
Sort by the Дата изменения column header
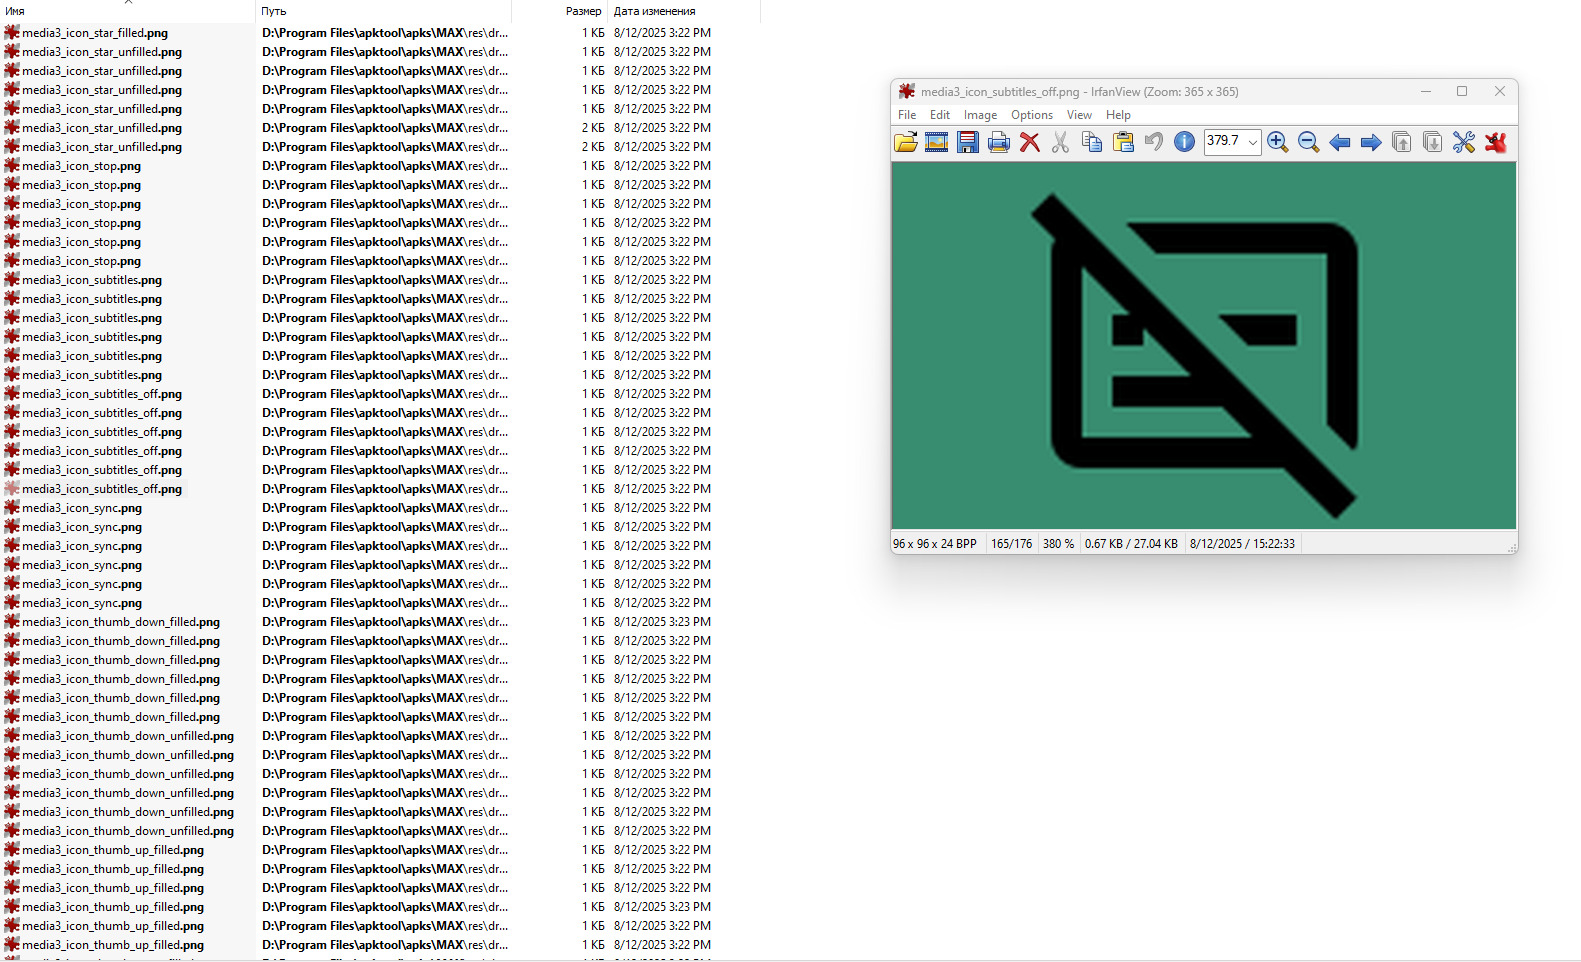click(x=684, y=11)
